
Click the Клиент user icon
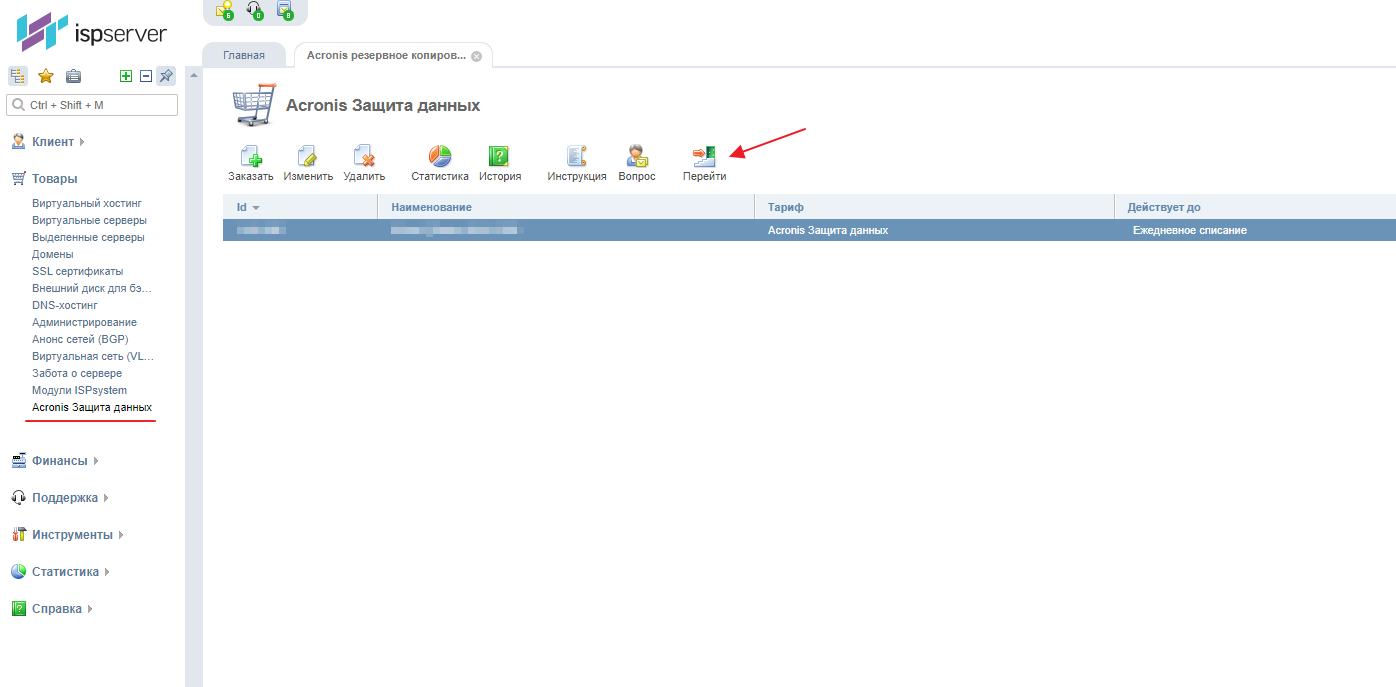(x=18, y=142)
